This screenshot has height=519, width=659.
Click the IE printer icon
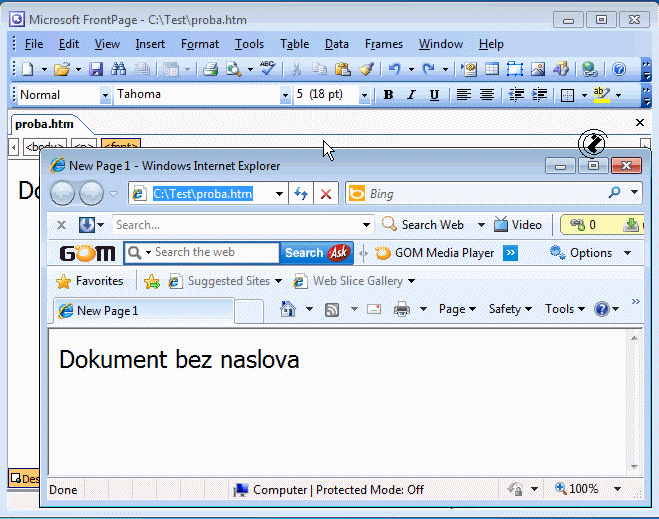402,309
